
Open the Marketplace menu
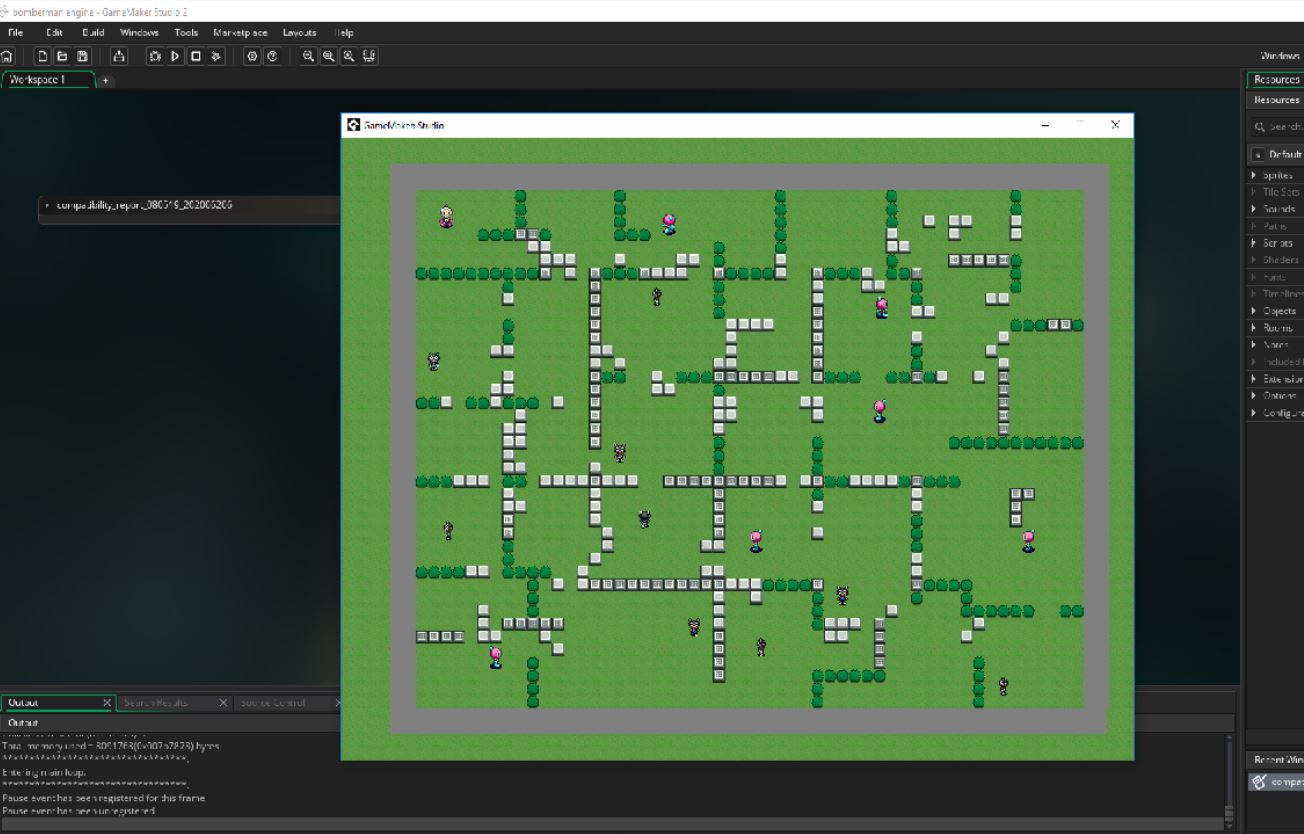pos(240,33)
